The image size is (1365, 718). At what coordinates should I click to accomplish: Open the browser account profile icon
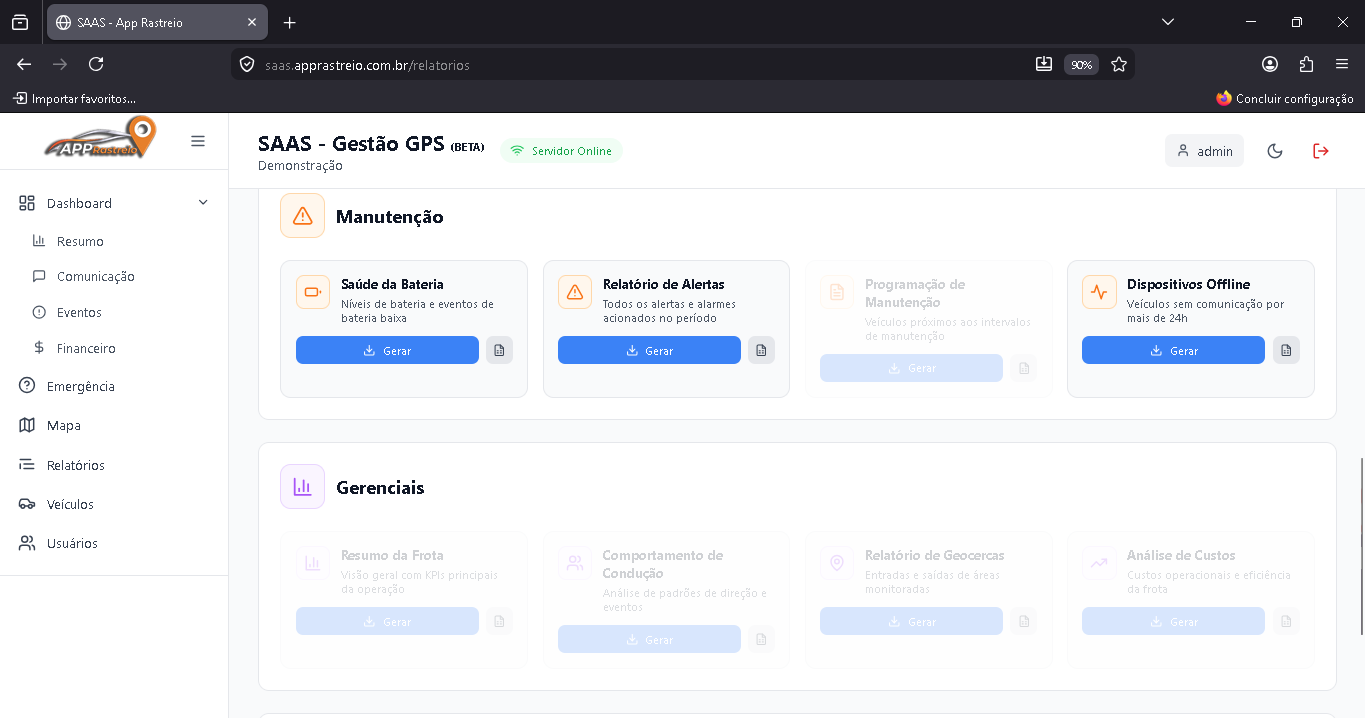[x=1270, y=64]
